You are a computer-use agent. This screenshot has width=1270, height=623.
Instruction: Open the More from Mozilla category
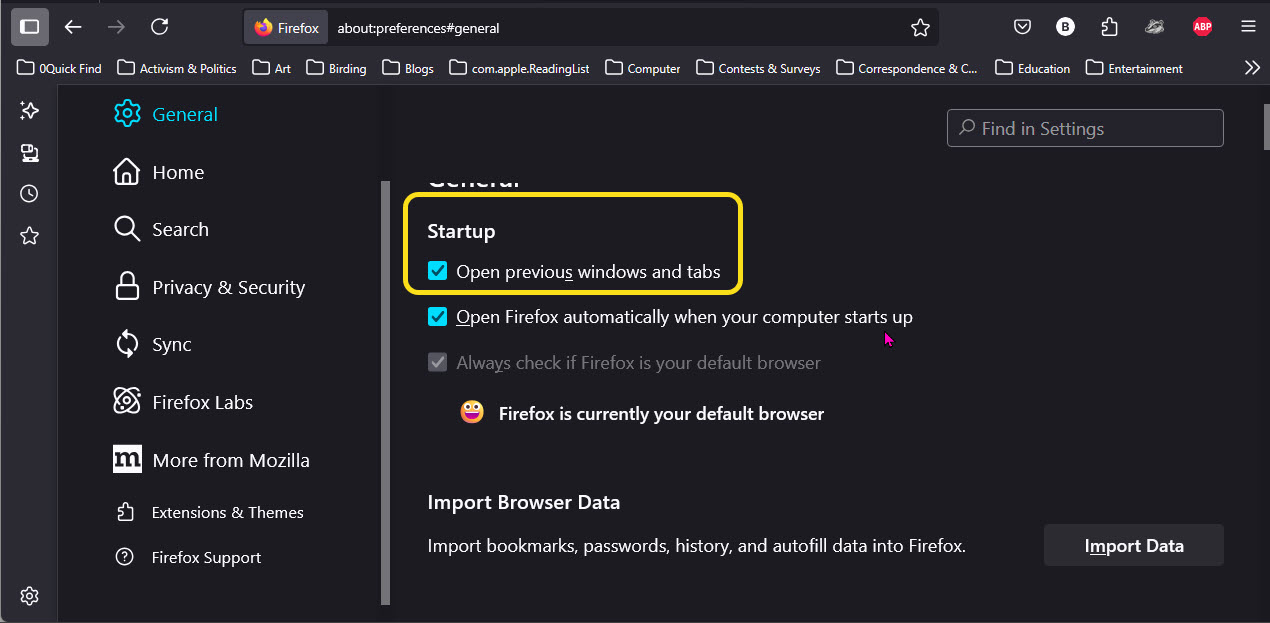212,460
